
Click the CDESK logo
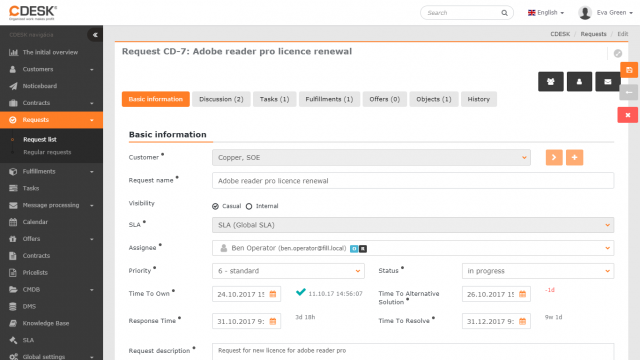coord(33,13)
